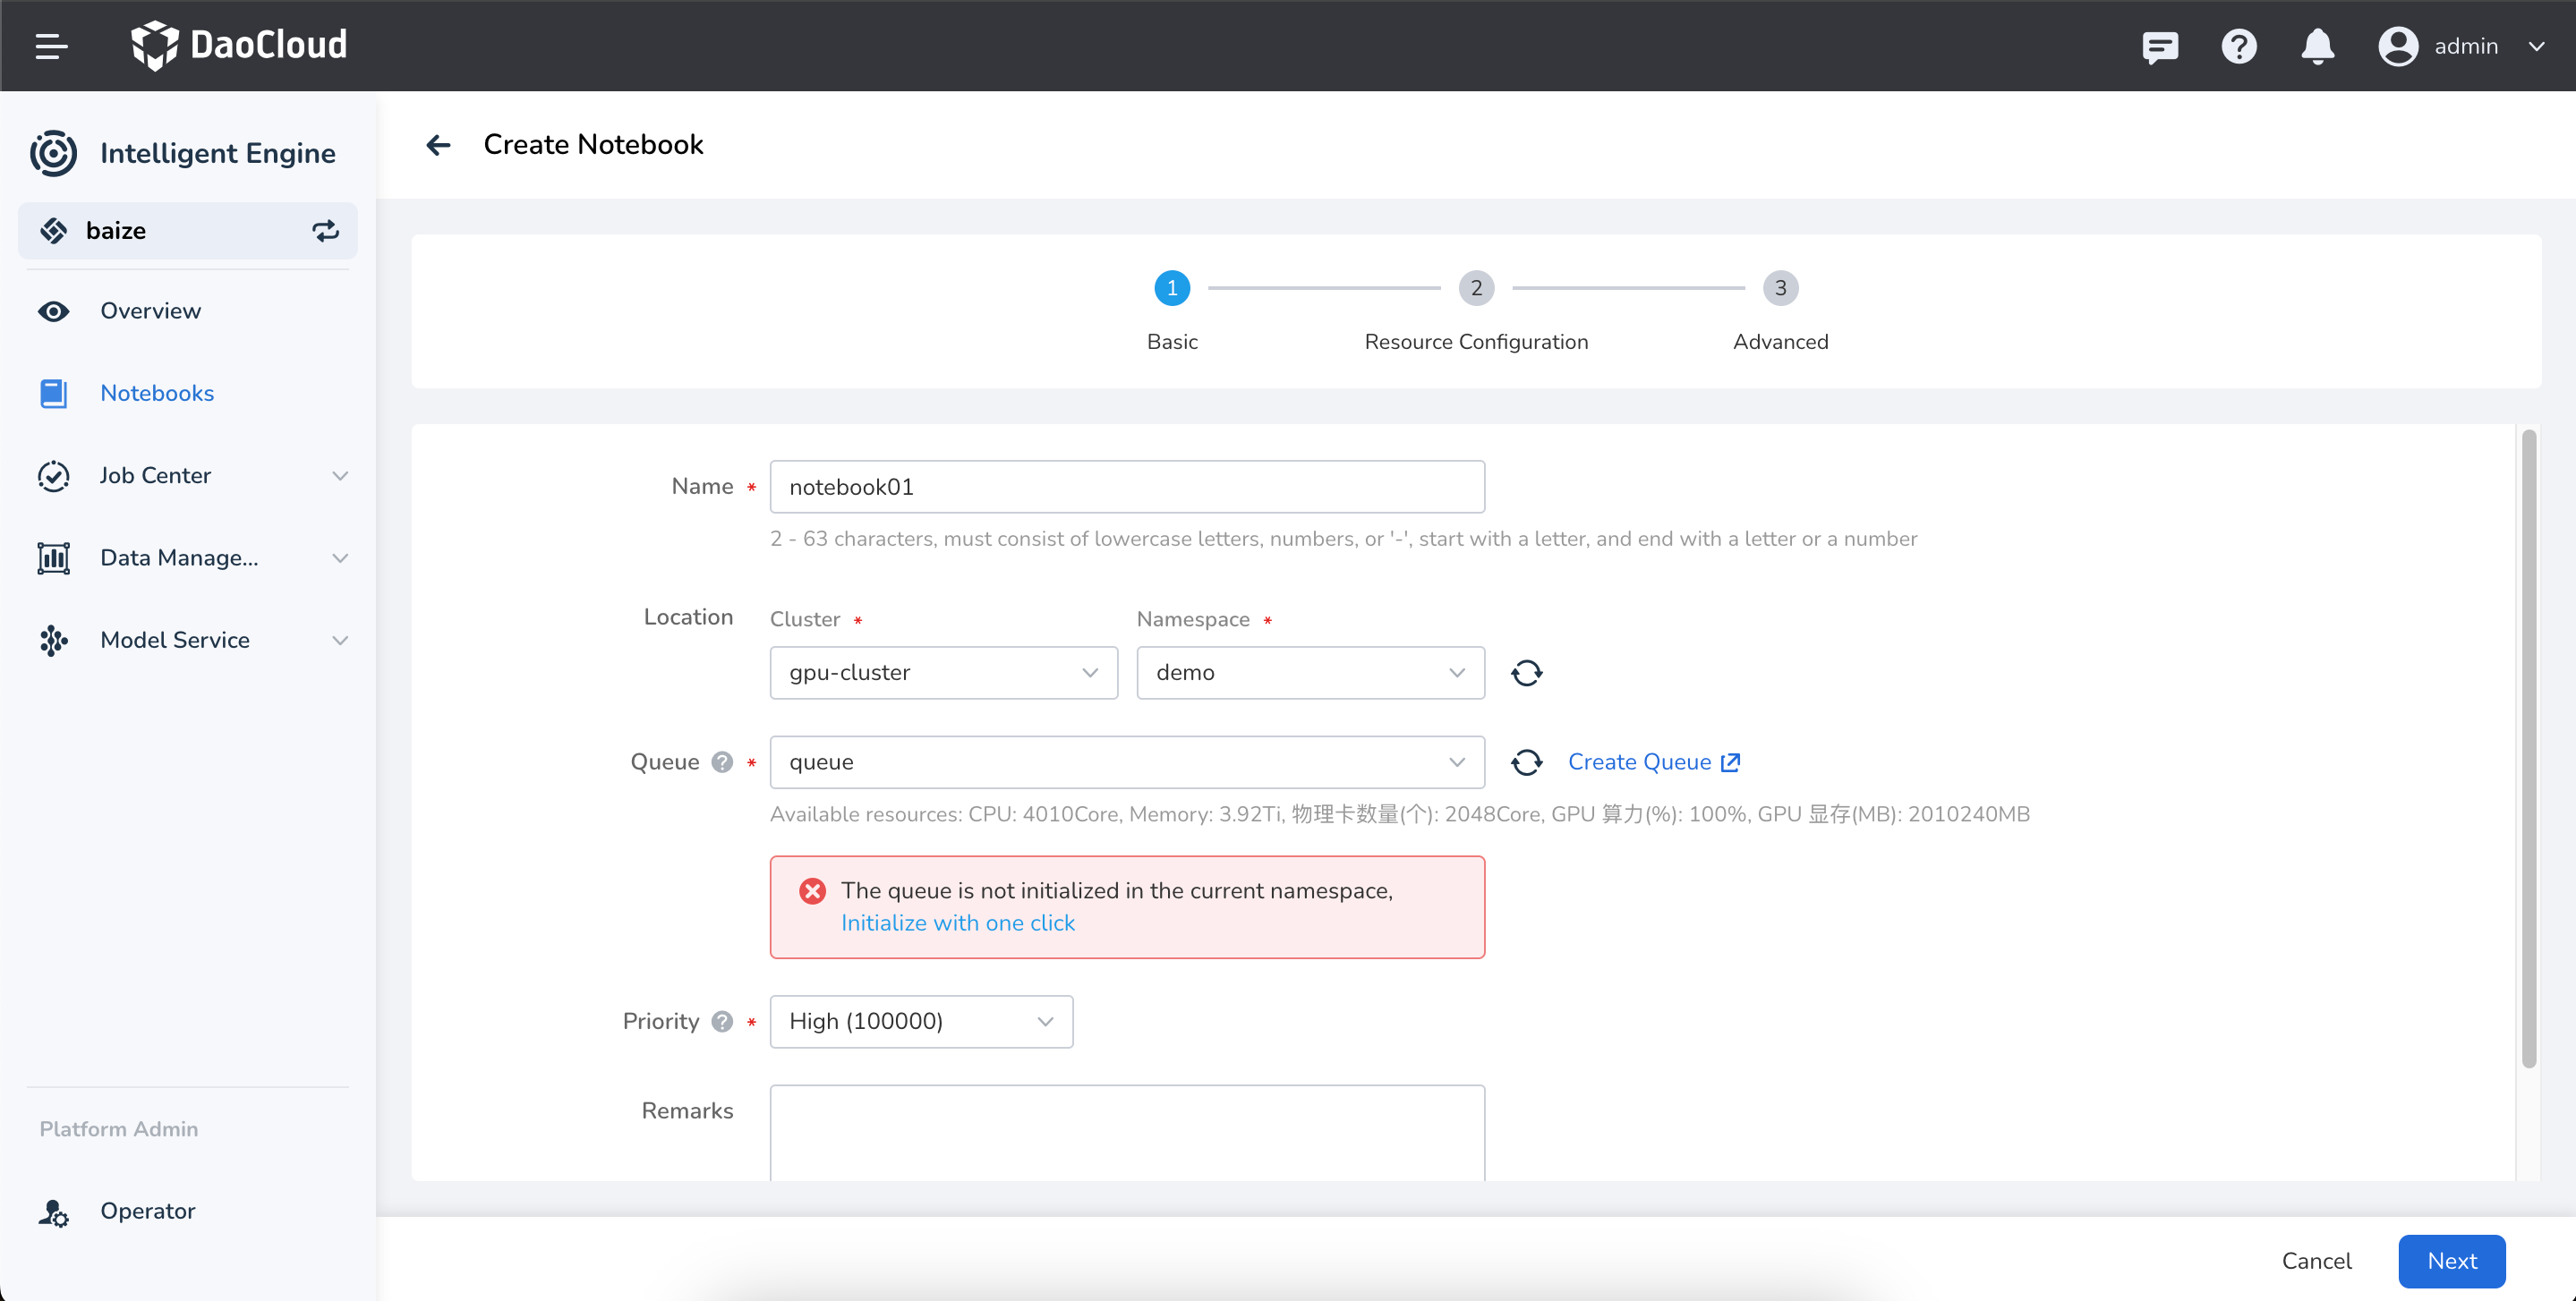
Task: Click the Name input field
Action: [1126, 487]
